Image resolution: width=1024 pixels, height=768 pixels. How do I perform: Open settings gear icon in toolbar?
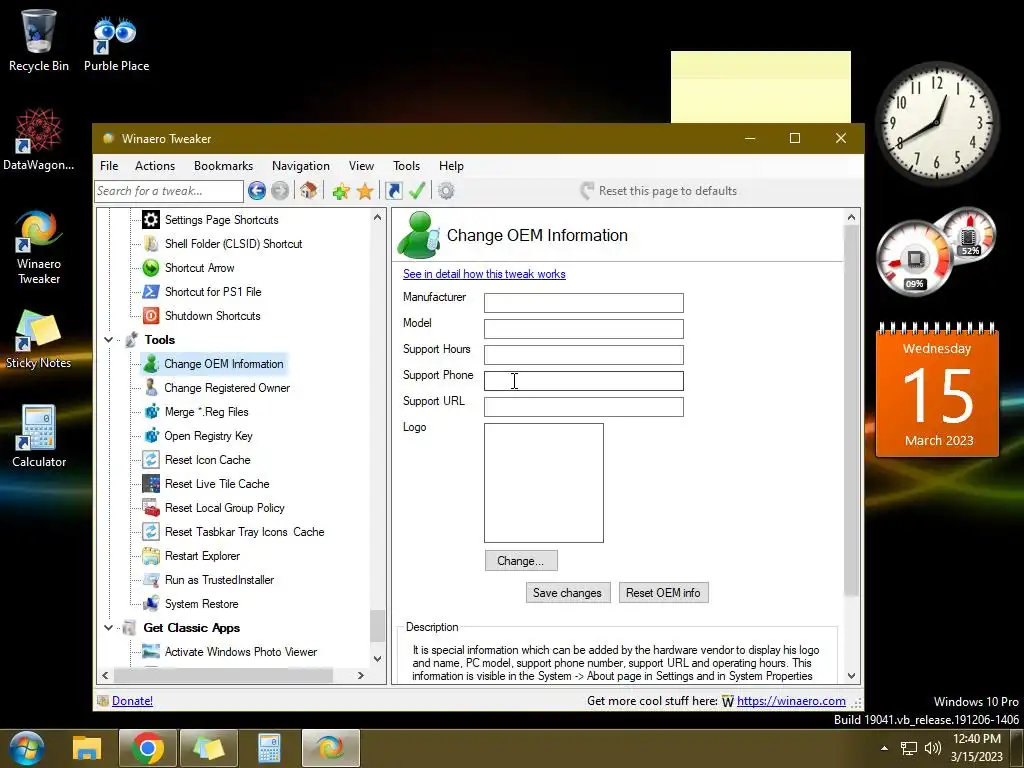[x=446, y=191]
